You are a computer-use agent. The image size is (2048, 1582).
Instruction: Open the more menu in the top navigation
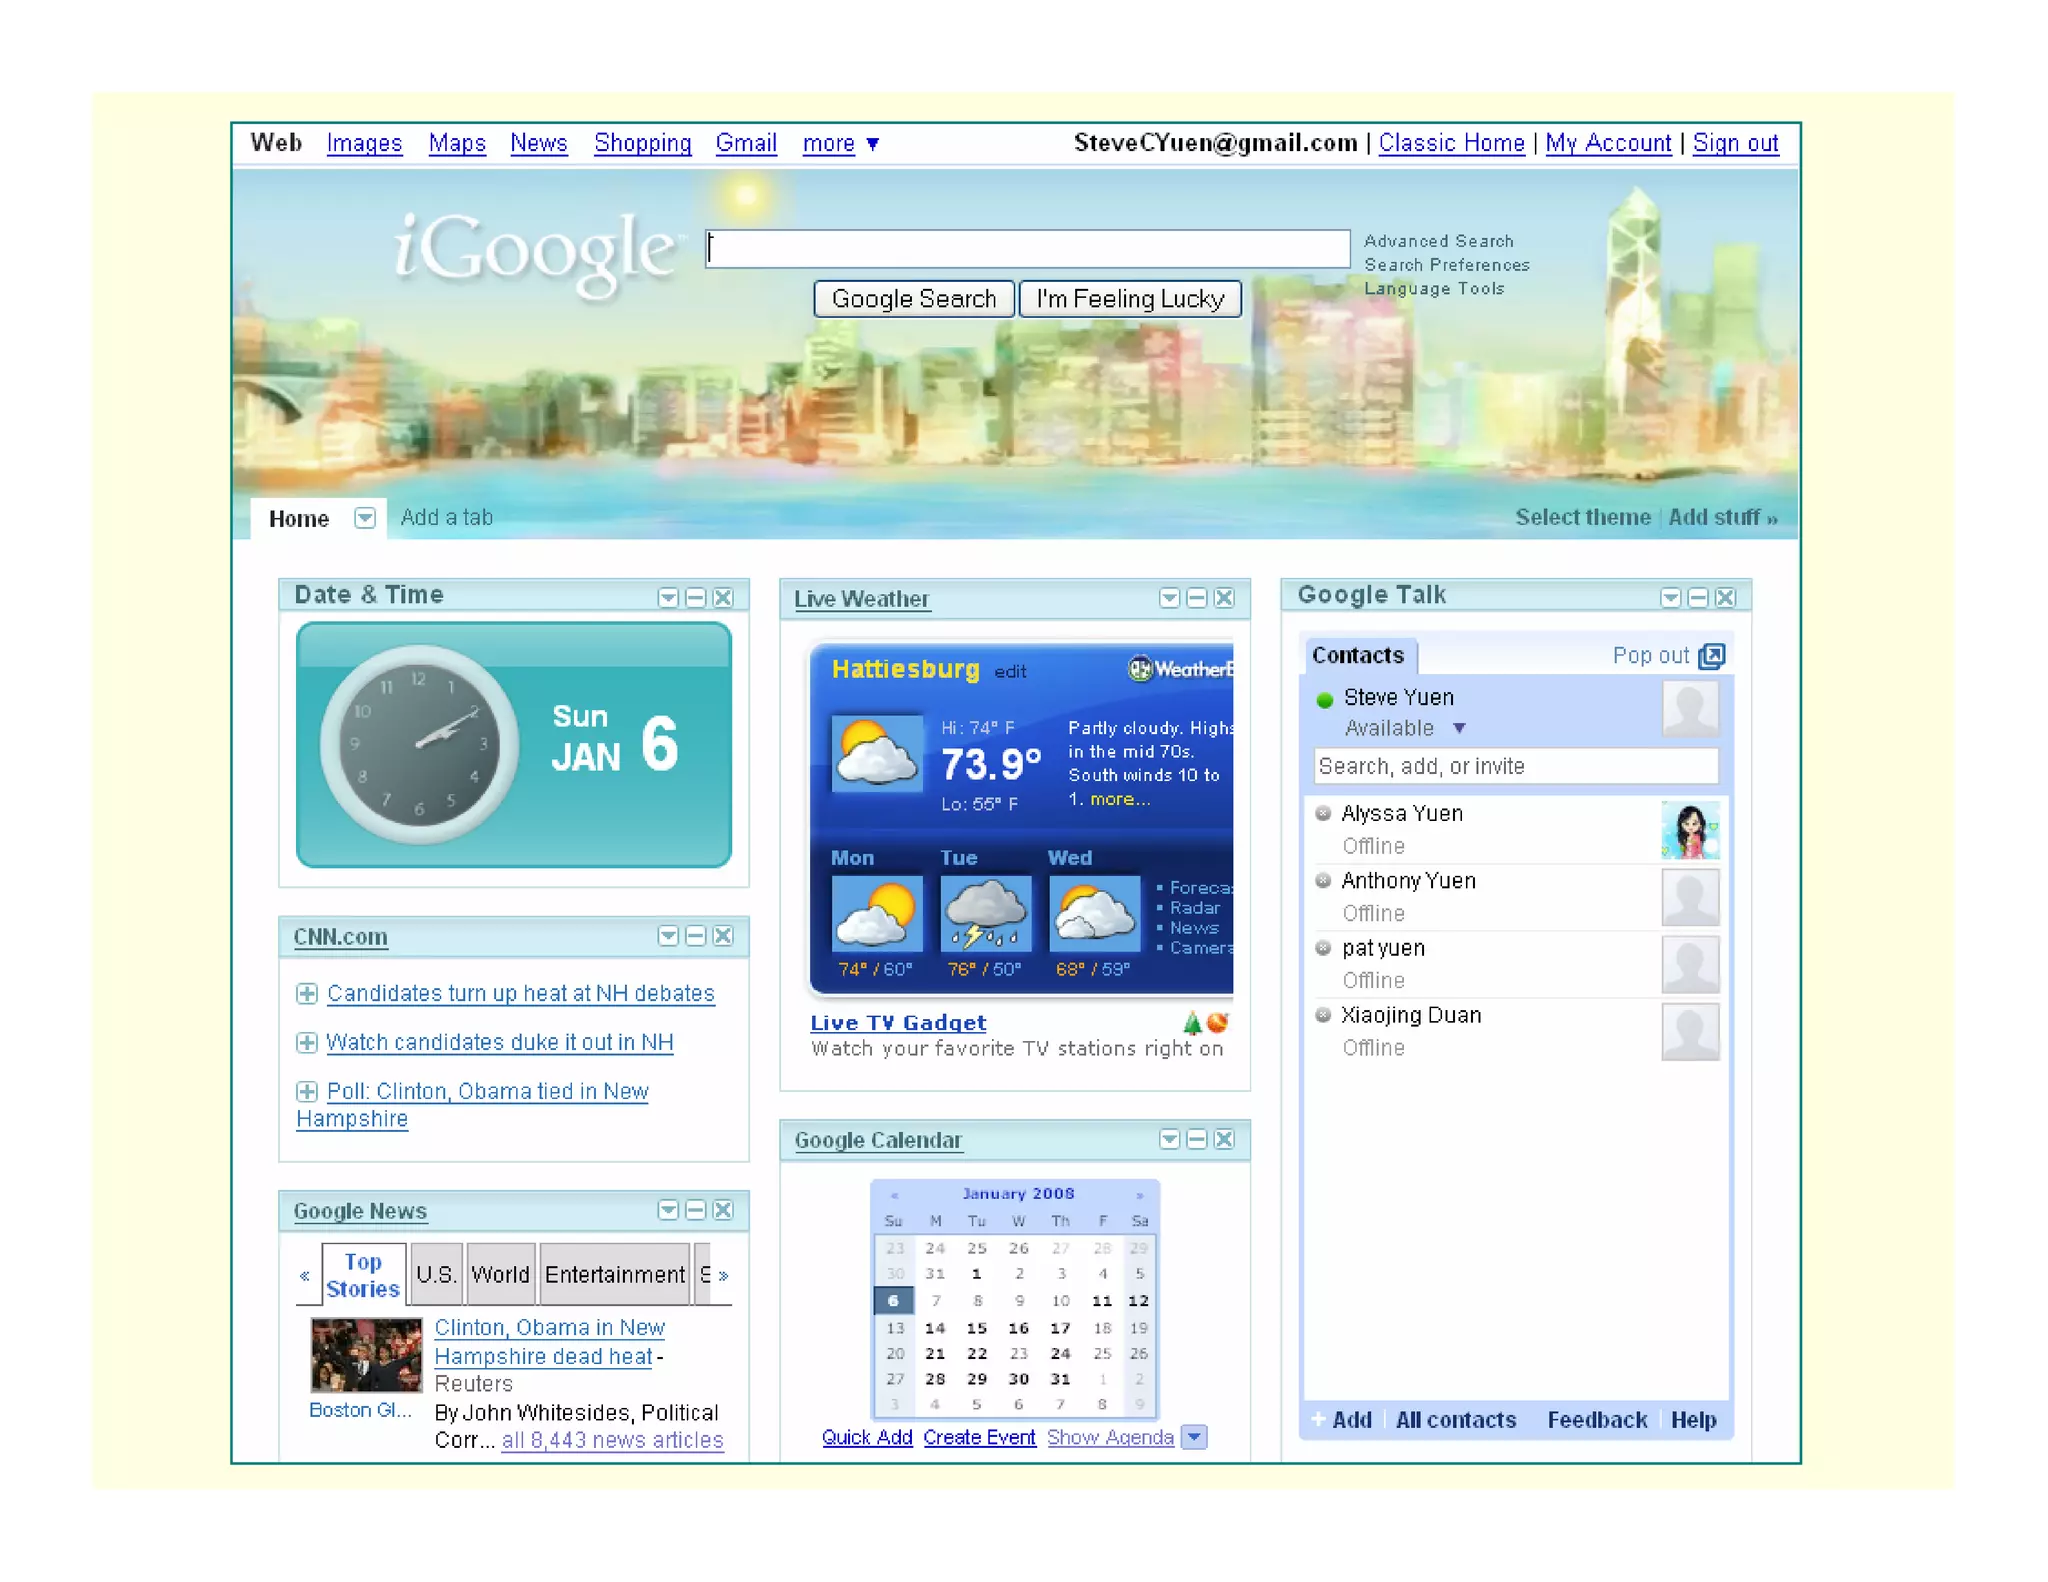pyautogui.click(x=841, y=144)
